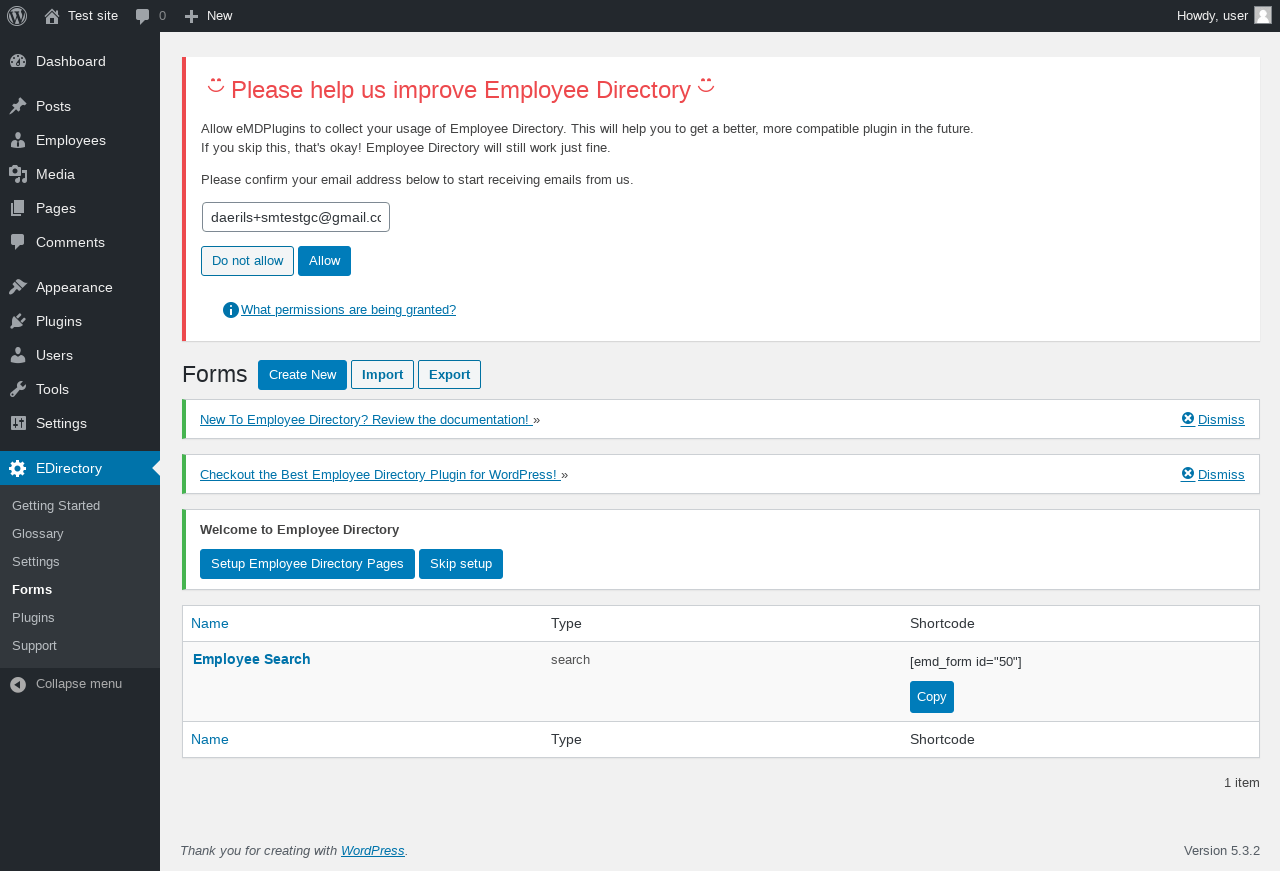Click the Do not allow button

pos(247,261)
